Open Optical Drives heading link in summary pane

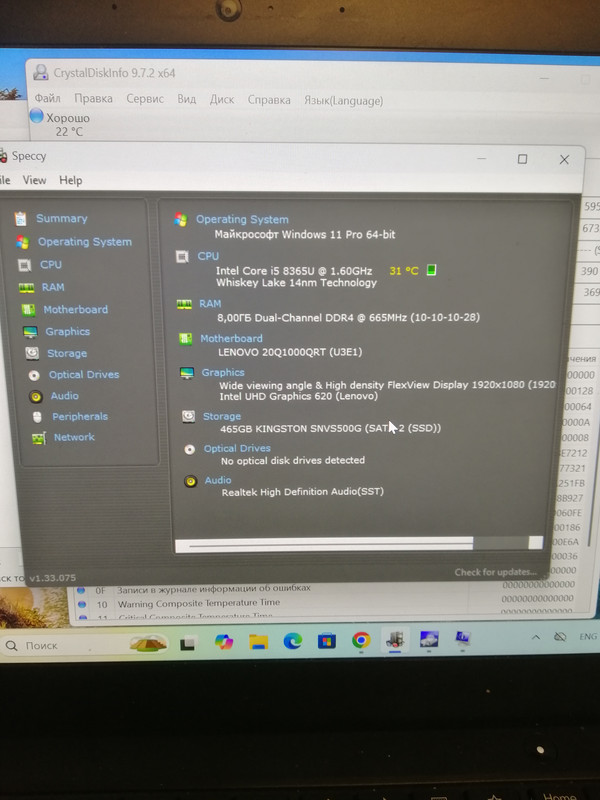[x=237, y=448]
